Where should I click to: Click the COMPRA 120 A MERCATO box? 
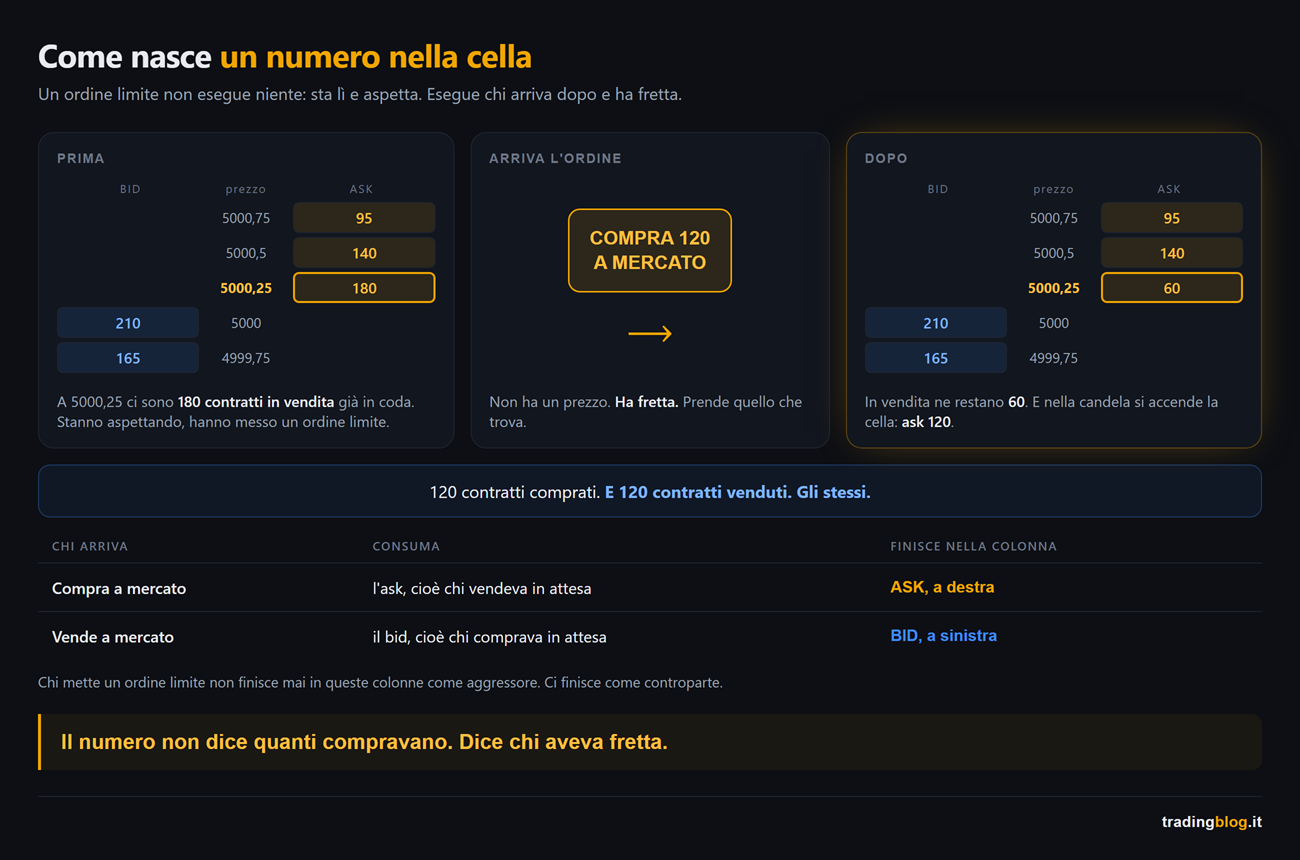pos(650,250)
